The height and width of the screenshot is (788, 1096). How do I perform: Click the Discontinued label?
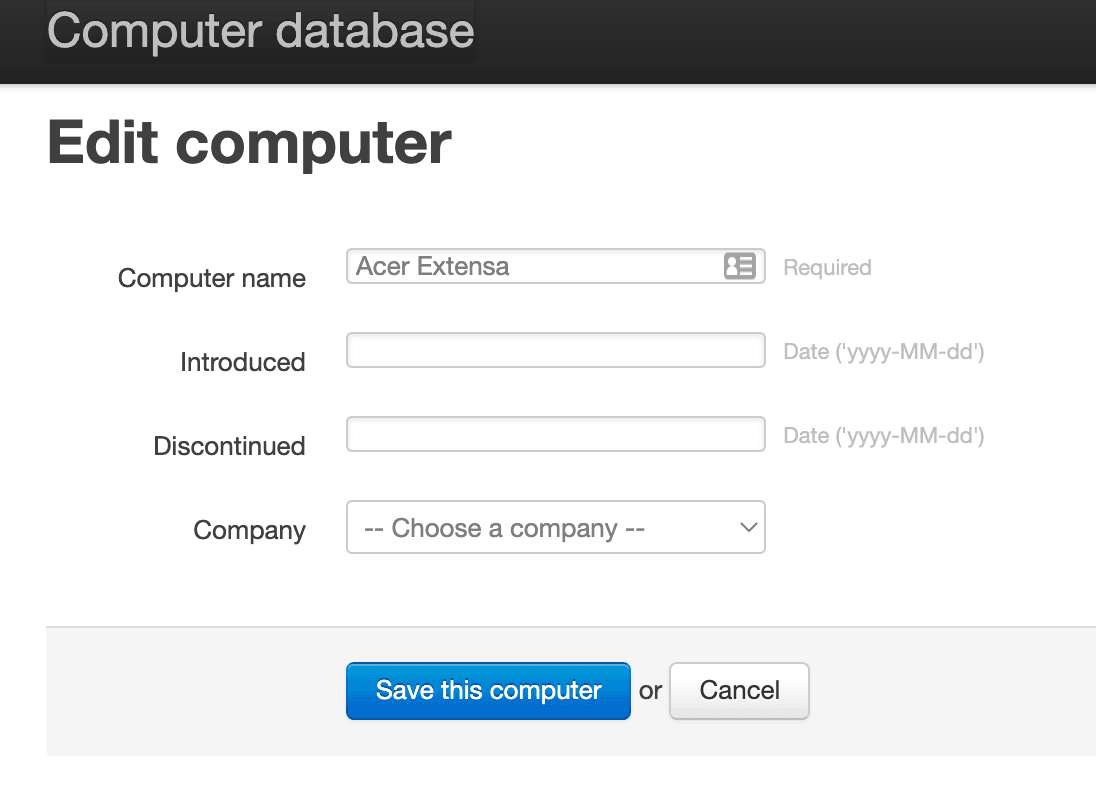(x=229, y=446)
